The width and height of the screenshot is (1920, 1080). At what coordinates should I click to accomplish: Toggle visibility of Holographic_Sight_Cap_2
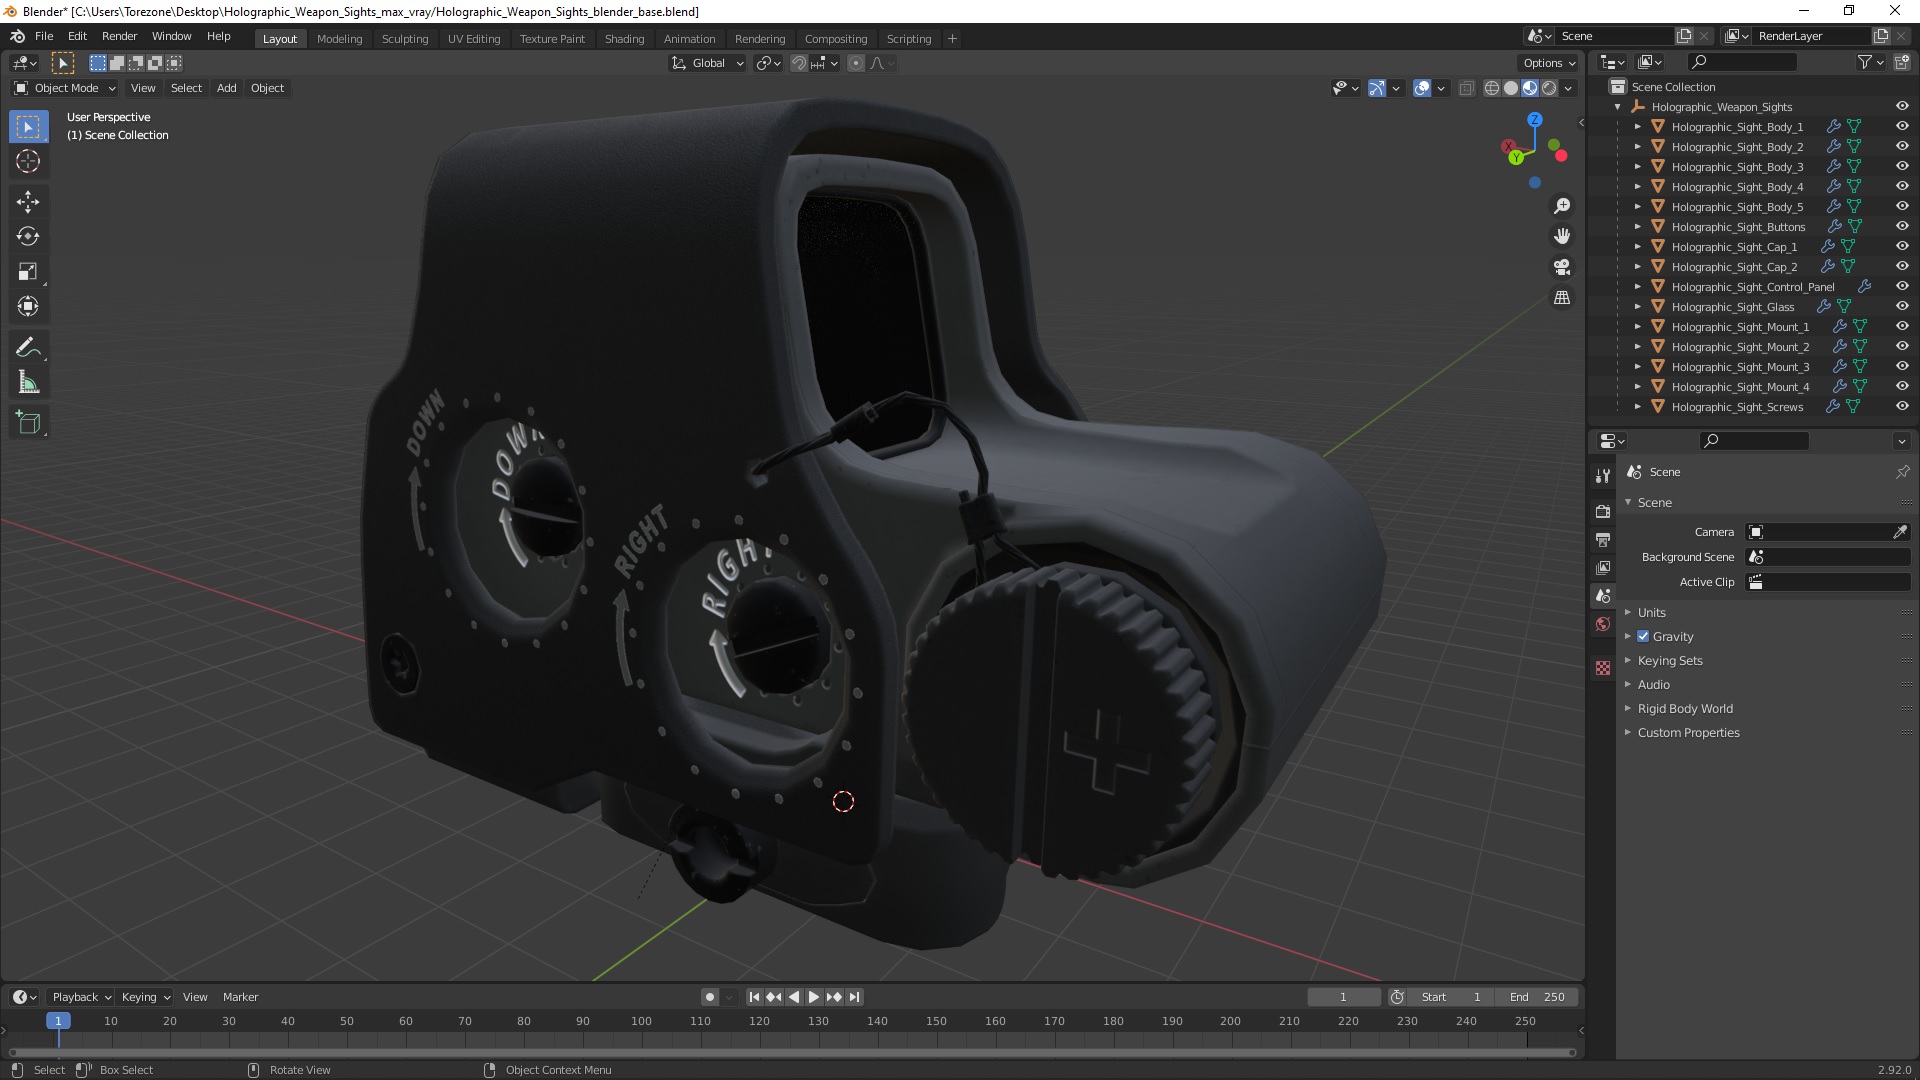1902,266
